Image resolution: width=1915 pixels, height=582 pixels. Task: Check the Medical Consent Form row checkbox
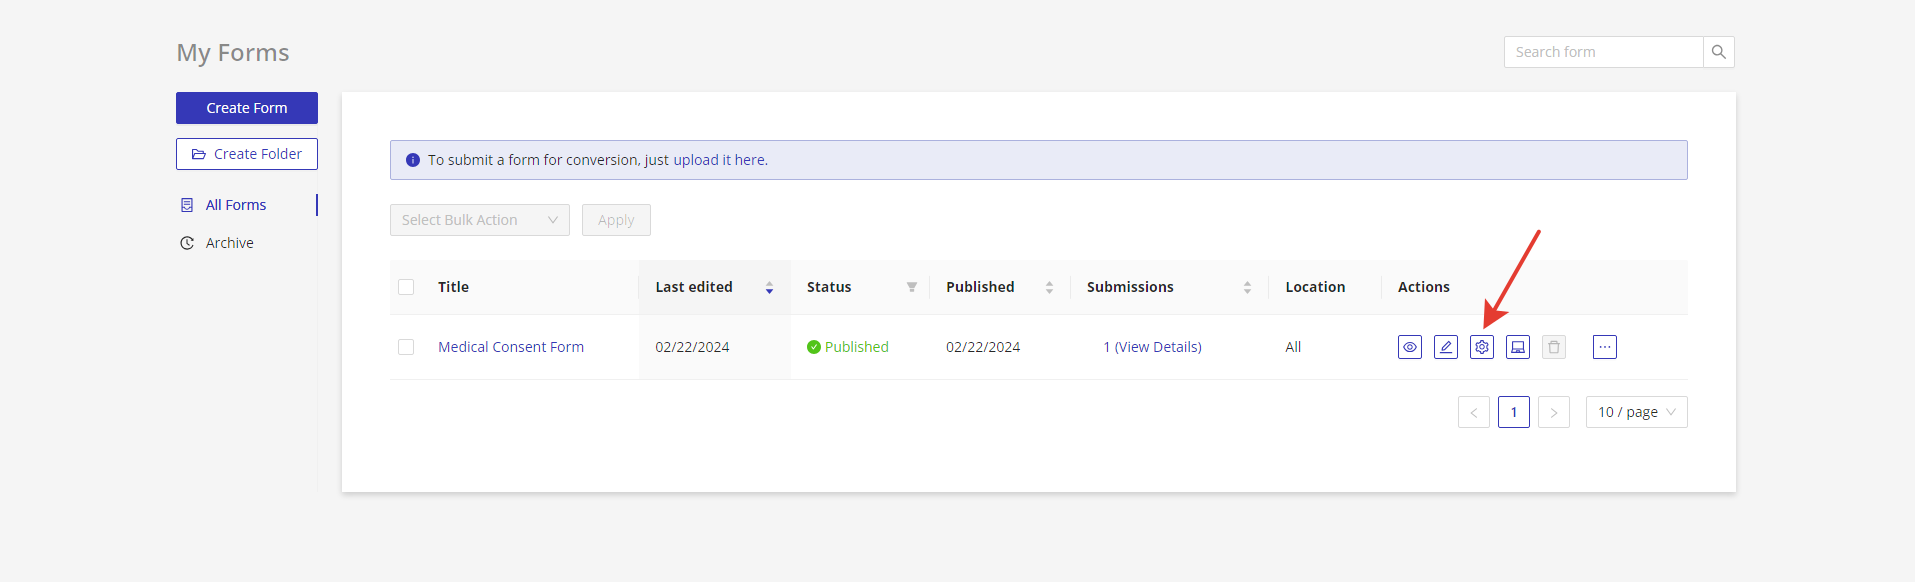click(x=406, y=347)
